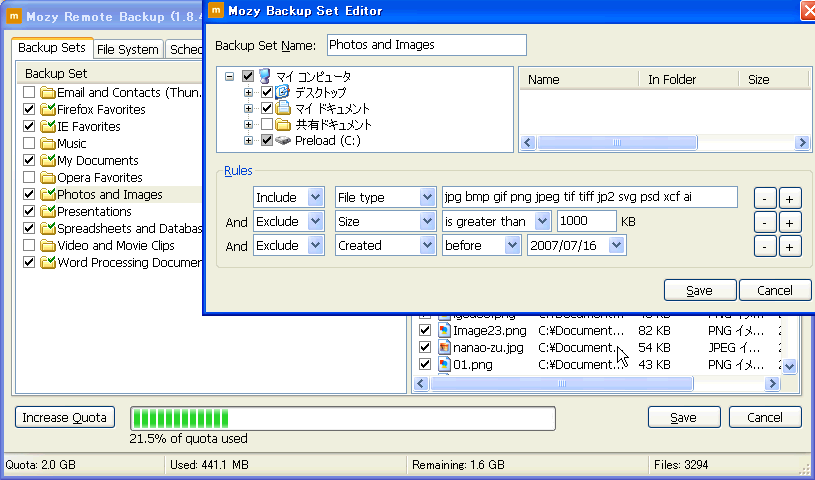The image size is (815, 480).
Task: Click the Image23.png file icon
Action: coord(444,331)
